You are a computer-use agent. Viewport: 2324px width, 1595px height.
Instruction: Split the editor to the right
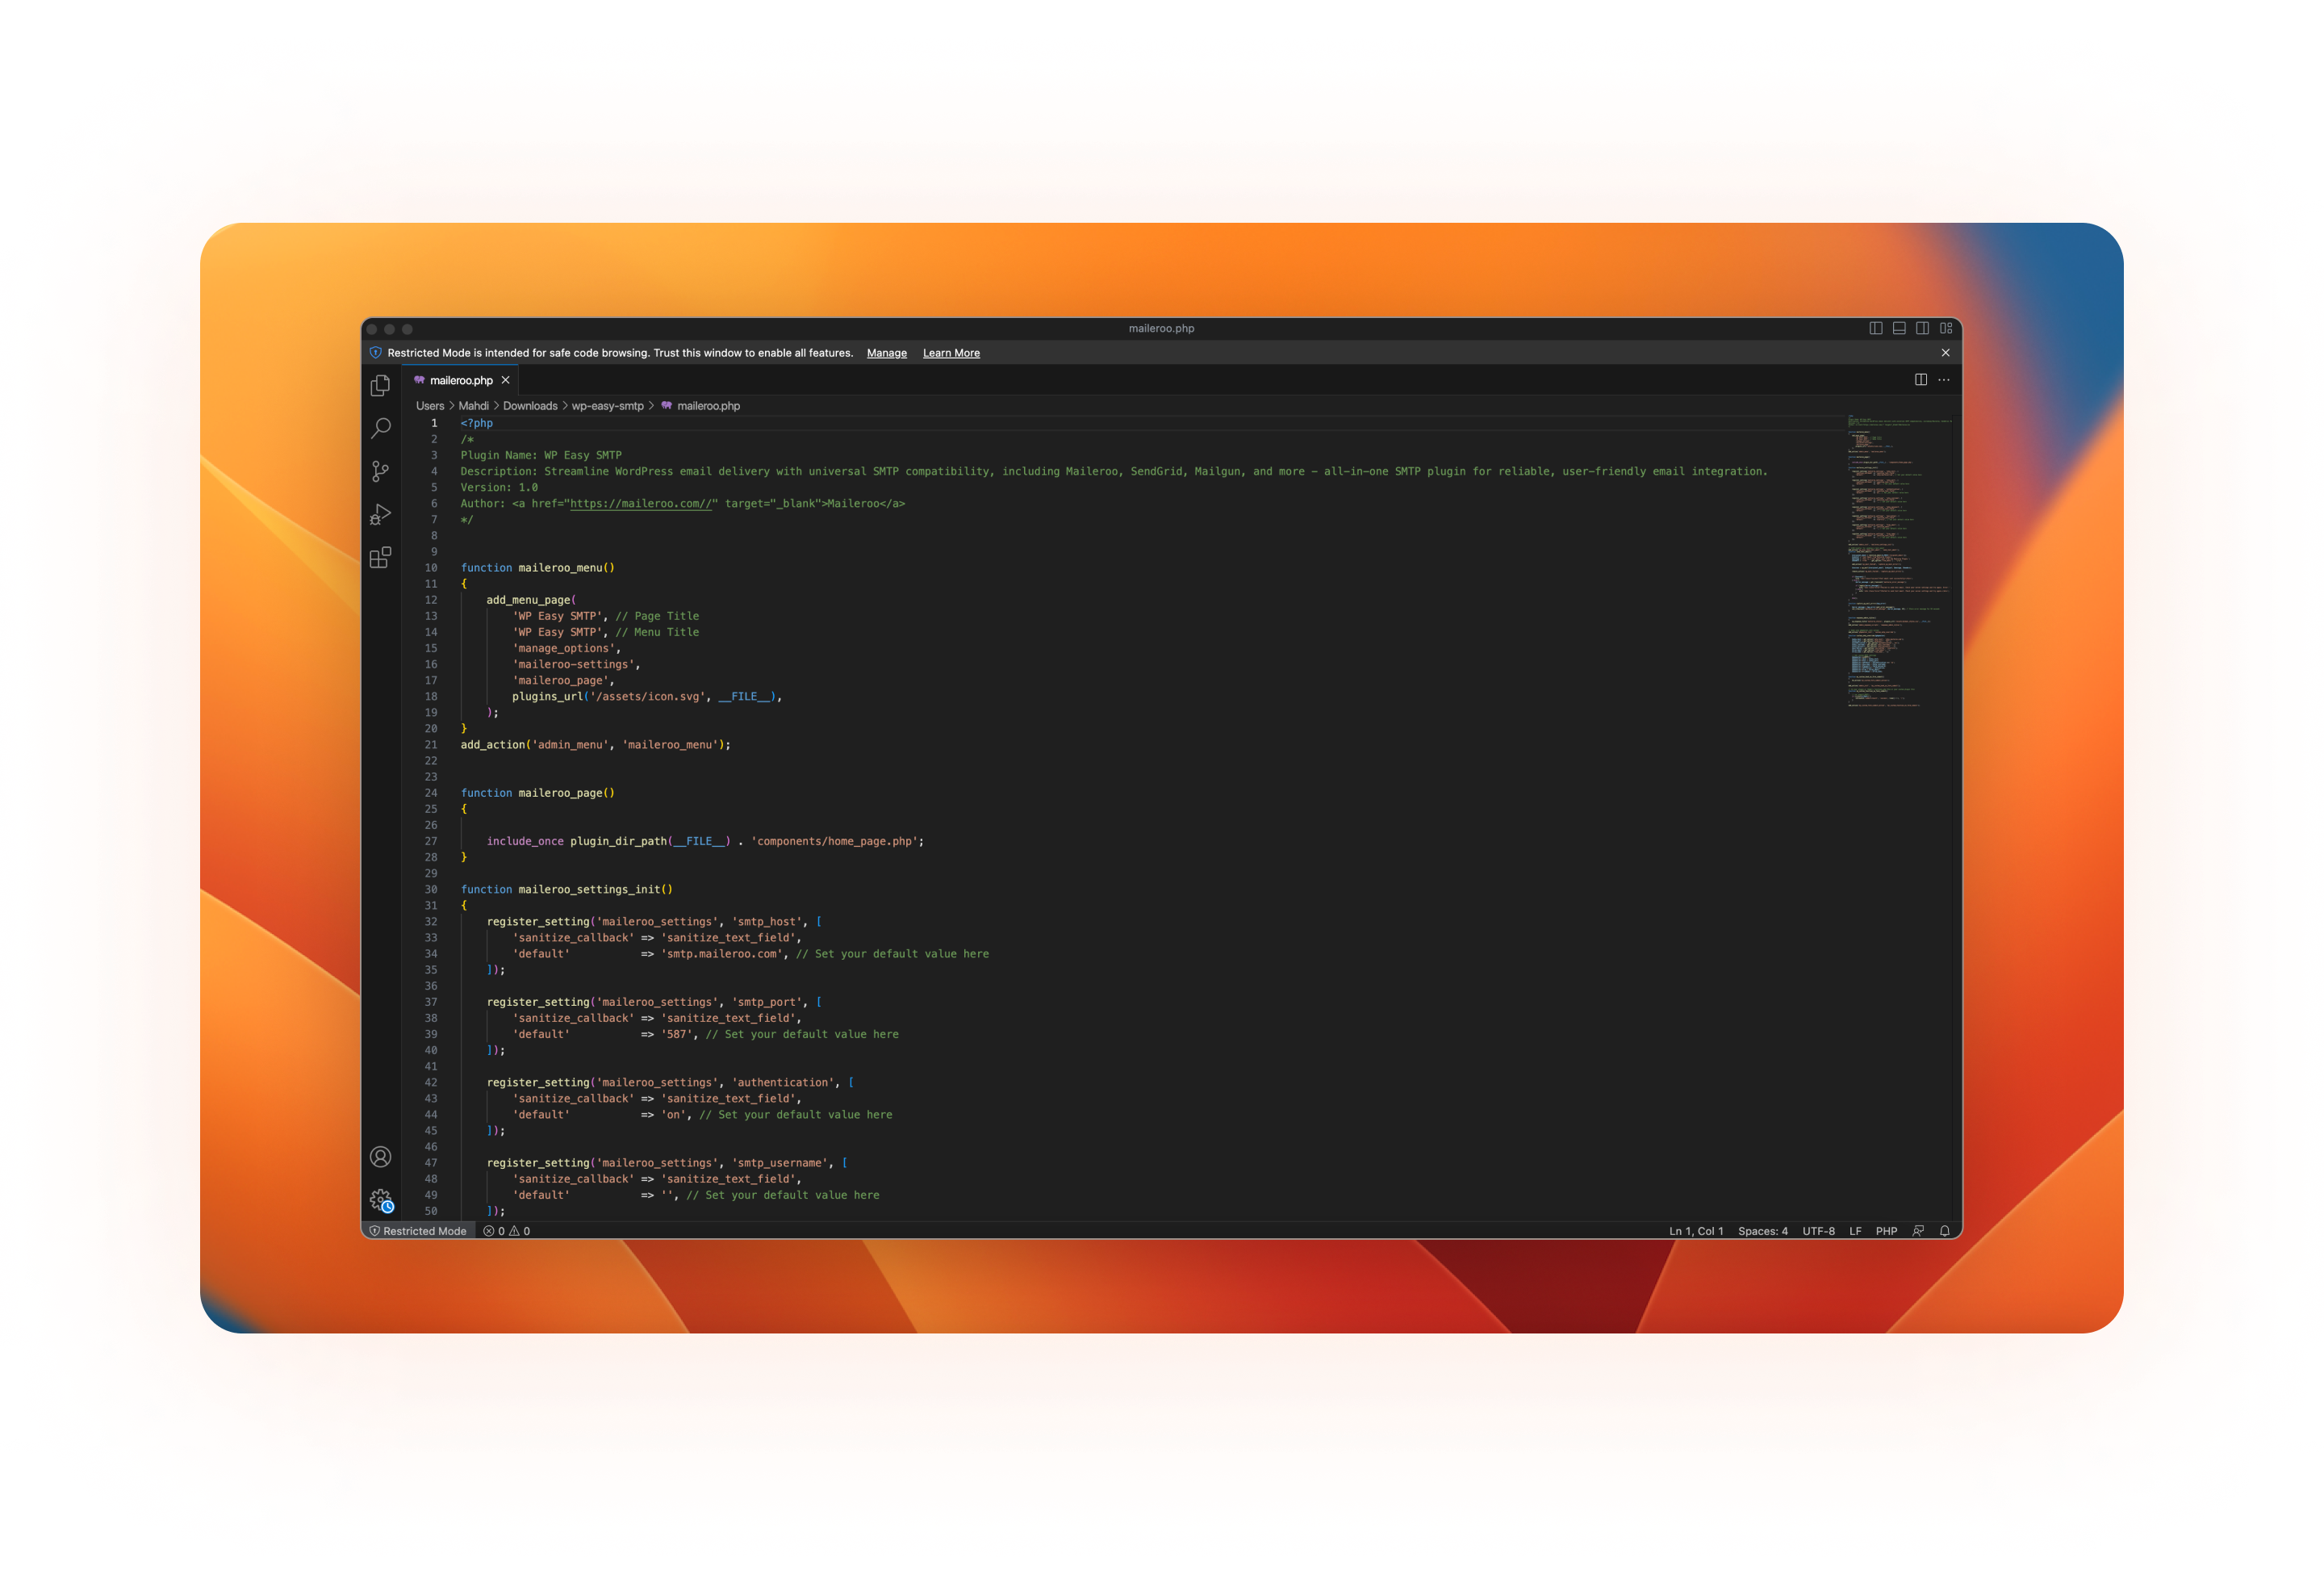click(1921, 380)
